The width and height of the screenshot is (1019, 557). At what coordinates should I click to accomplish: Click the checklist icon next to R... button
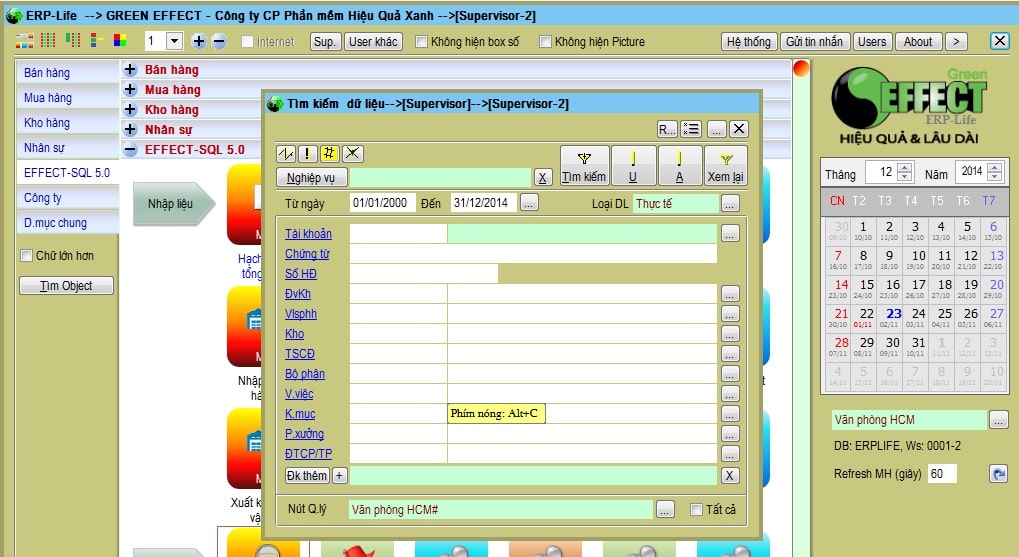click(x=691, y=129)
